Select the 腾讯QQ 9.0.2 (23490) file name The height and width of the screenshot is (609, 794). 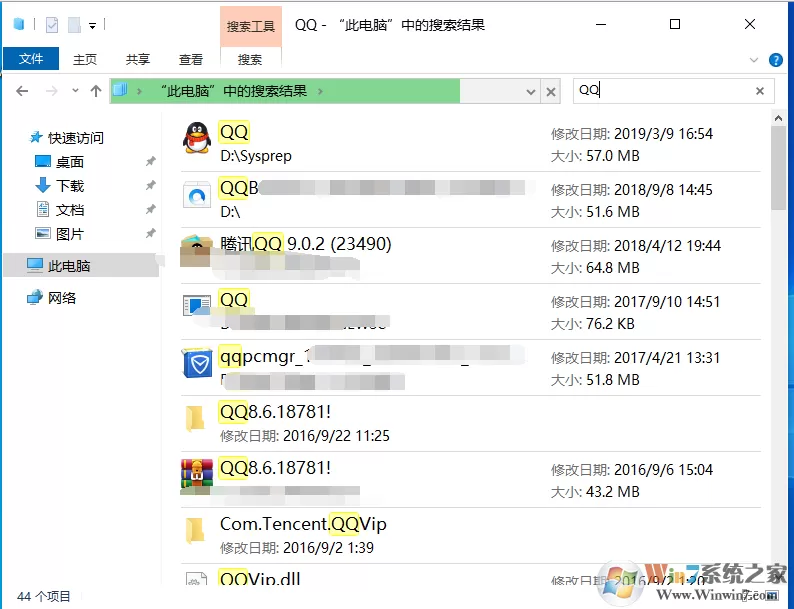(306, 244)
